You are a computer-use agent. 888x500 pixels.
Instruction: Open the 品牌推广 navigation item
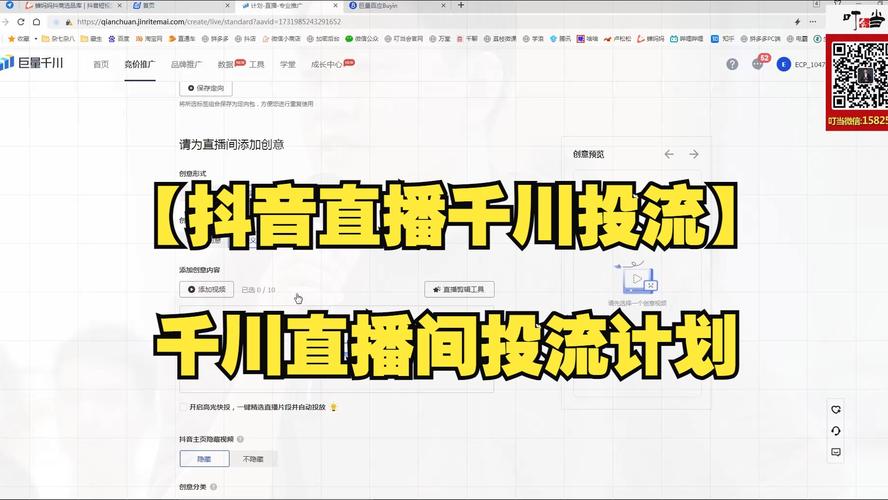[186, 64]
